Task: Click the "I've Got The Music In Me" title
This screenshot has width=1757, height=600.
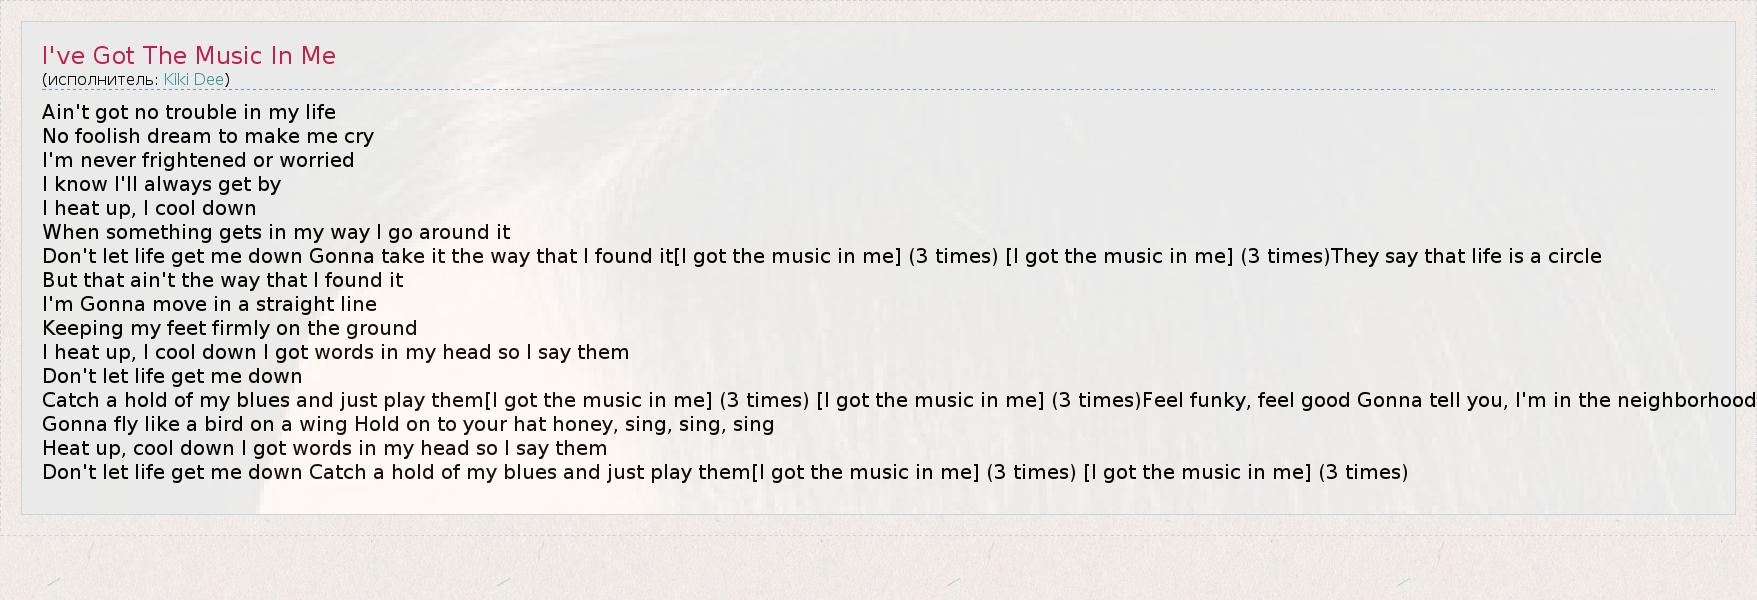Action: (x=189, y=56)
